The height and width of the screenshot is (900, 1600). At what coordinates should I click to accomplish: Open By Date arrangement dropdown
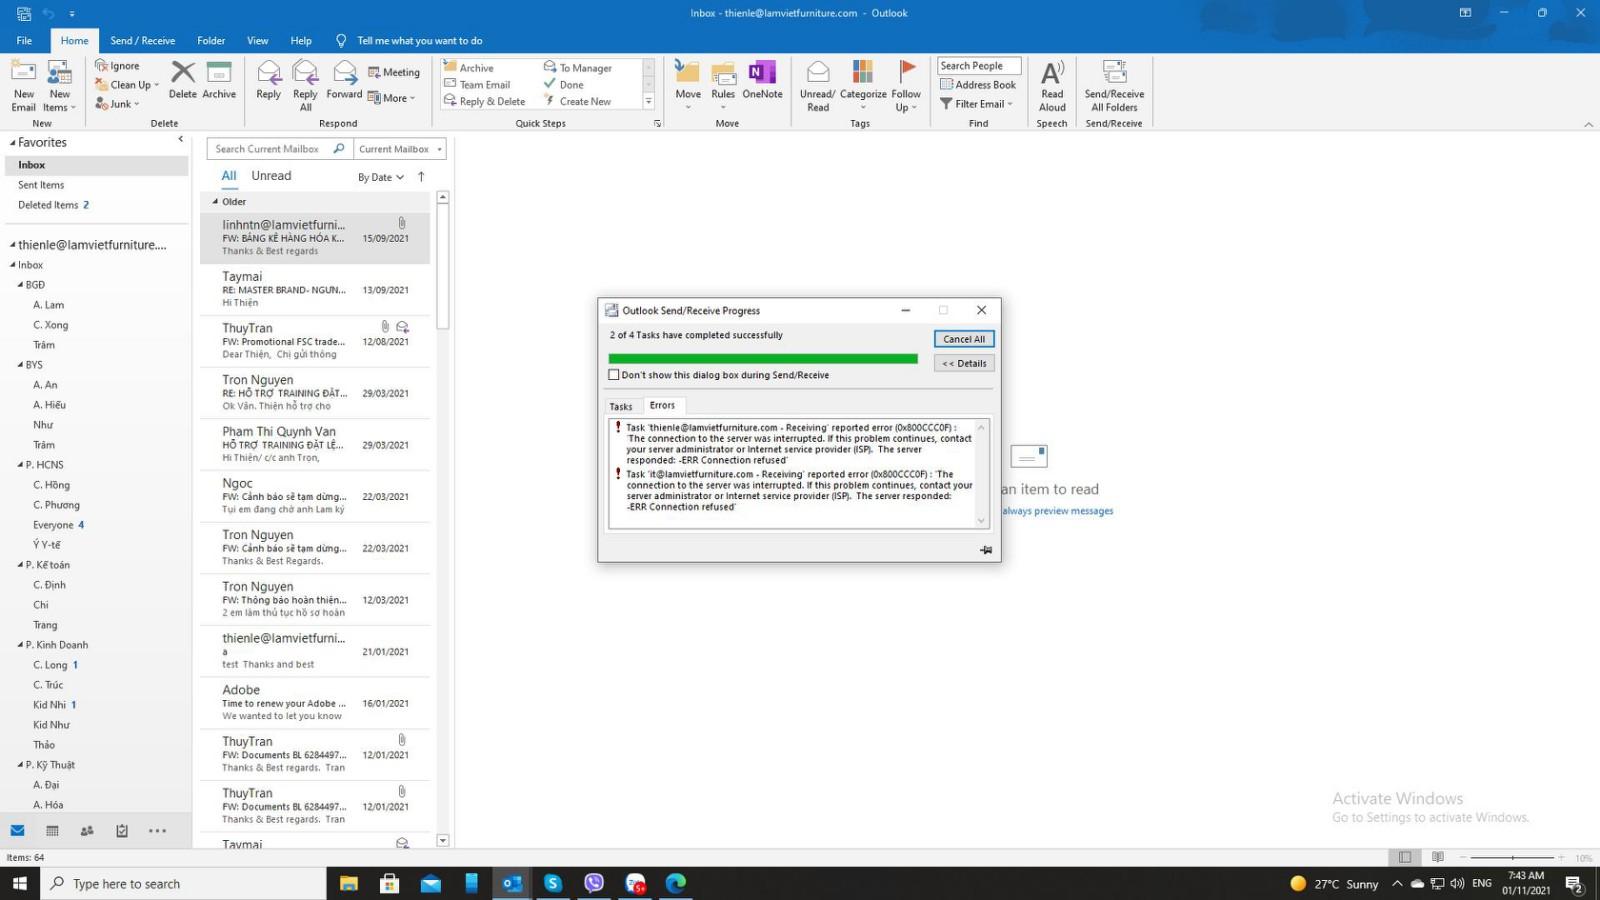coord(380,177)
